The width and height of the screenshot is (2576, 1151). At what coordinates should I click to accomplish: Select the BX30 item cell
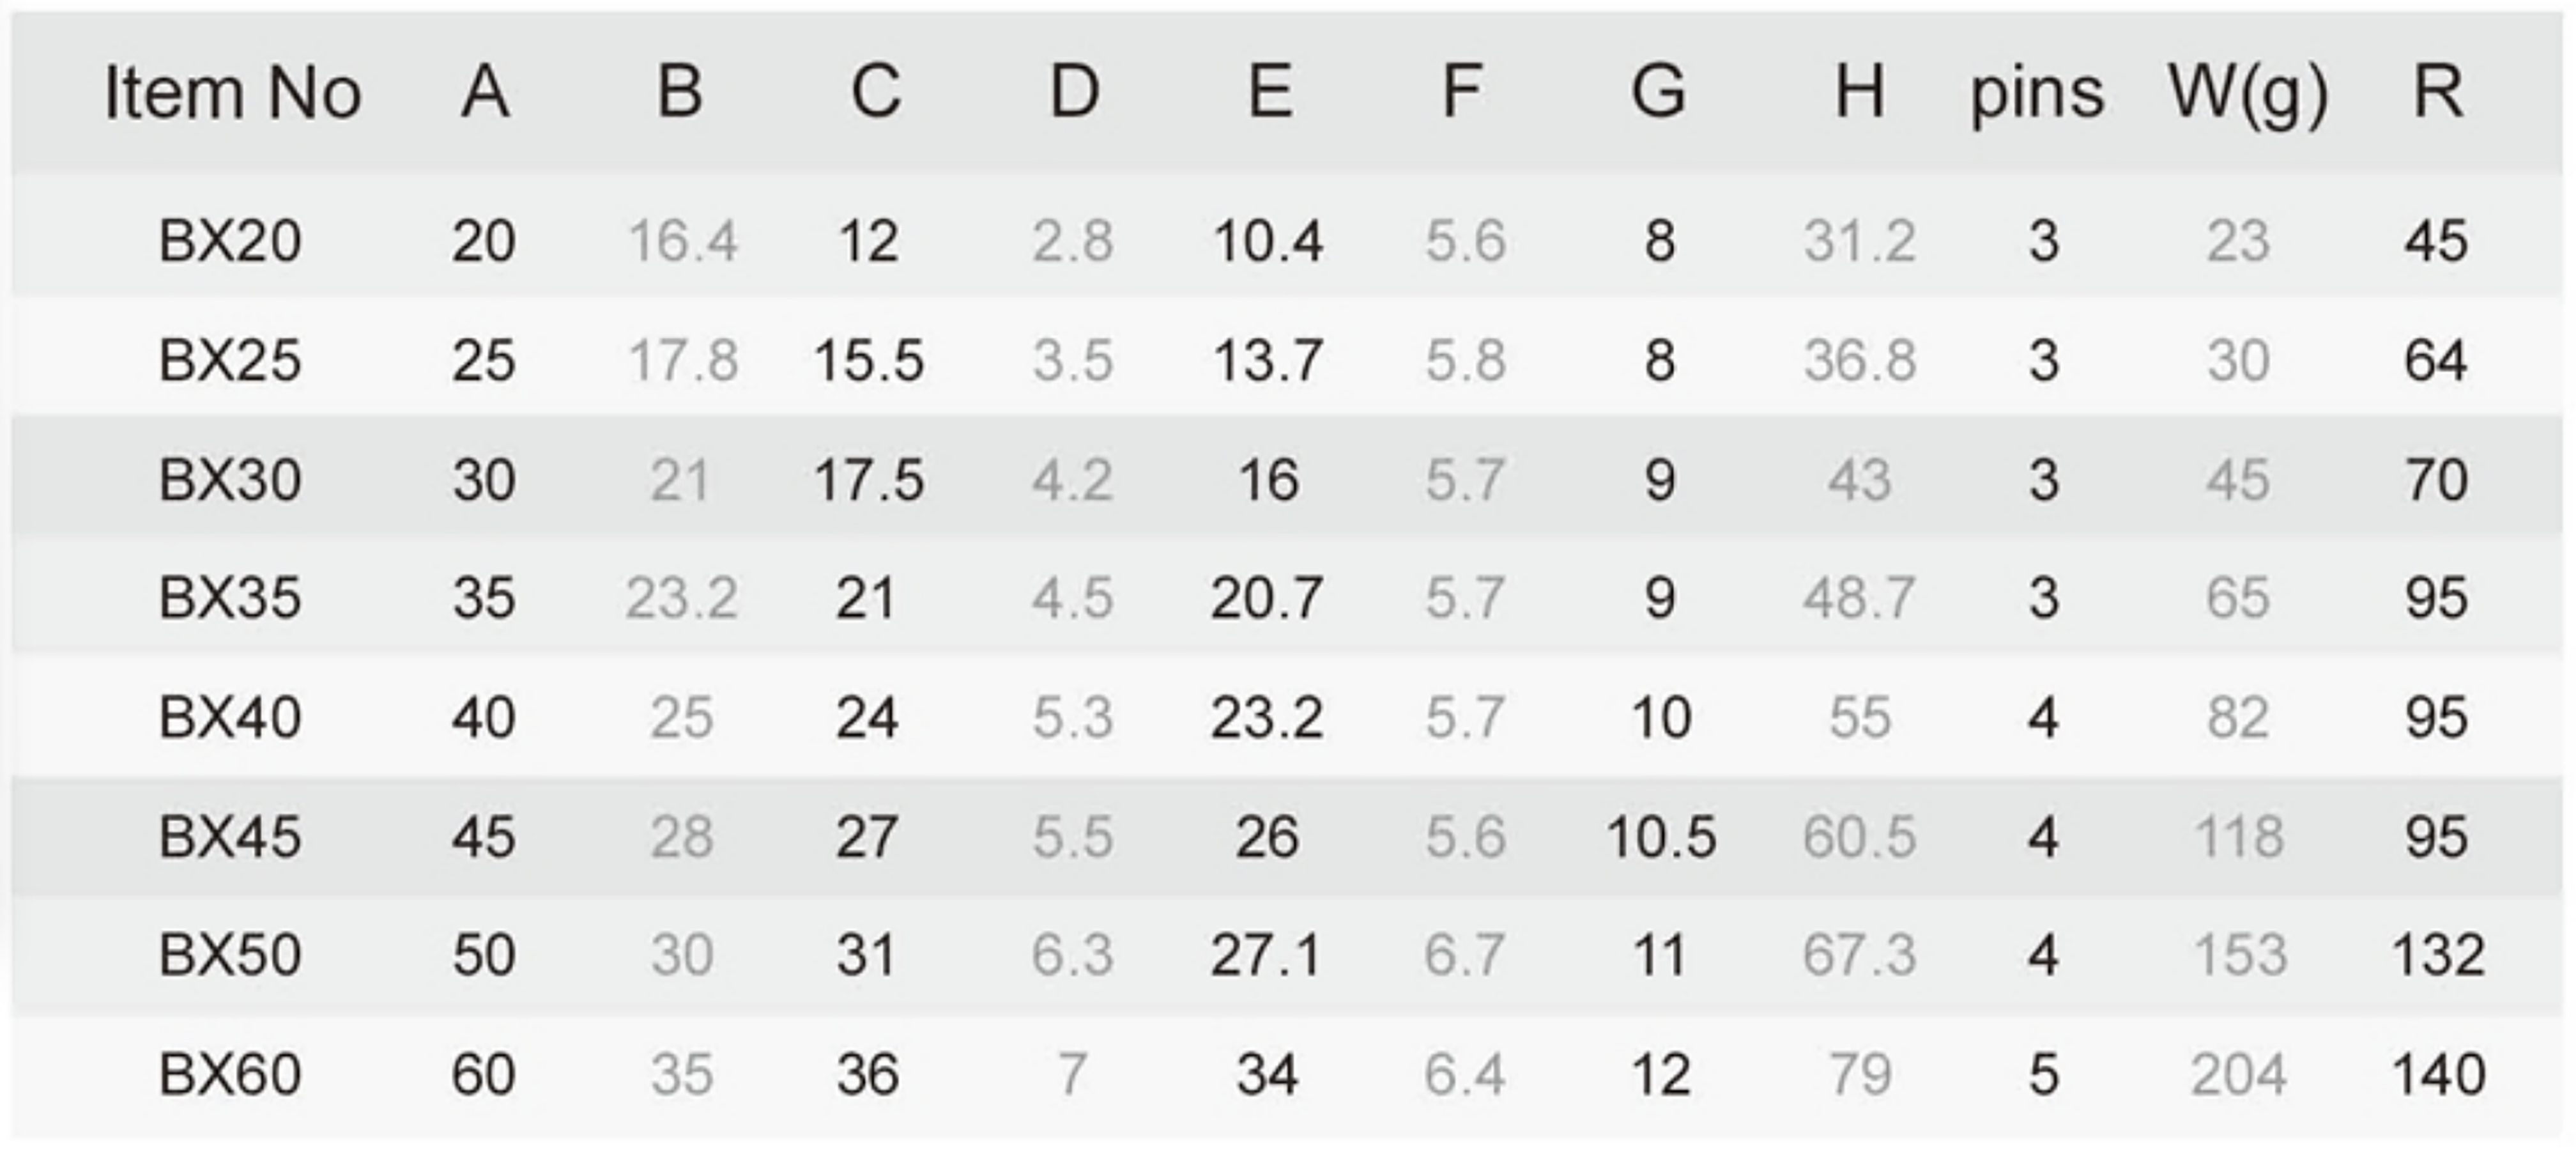tap(230, 479)
